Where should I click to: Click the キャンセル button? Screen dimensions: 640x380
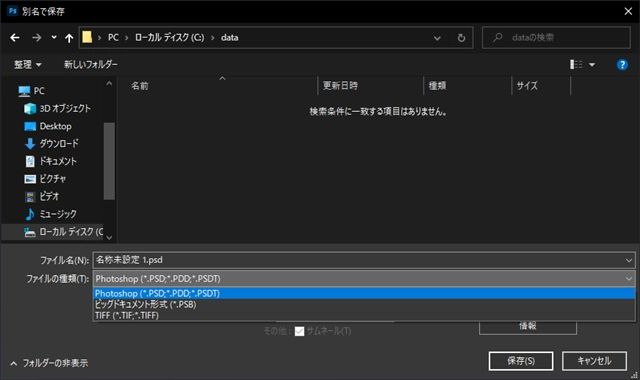[x=594, y=361]
